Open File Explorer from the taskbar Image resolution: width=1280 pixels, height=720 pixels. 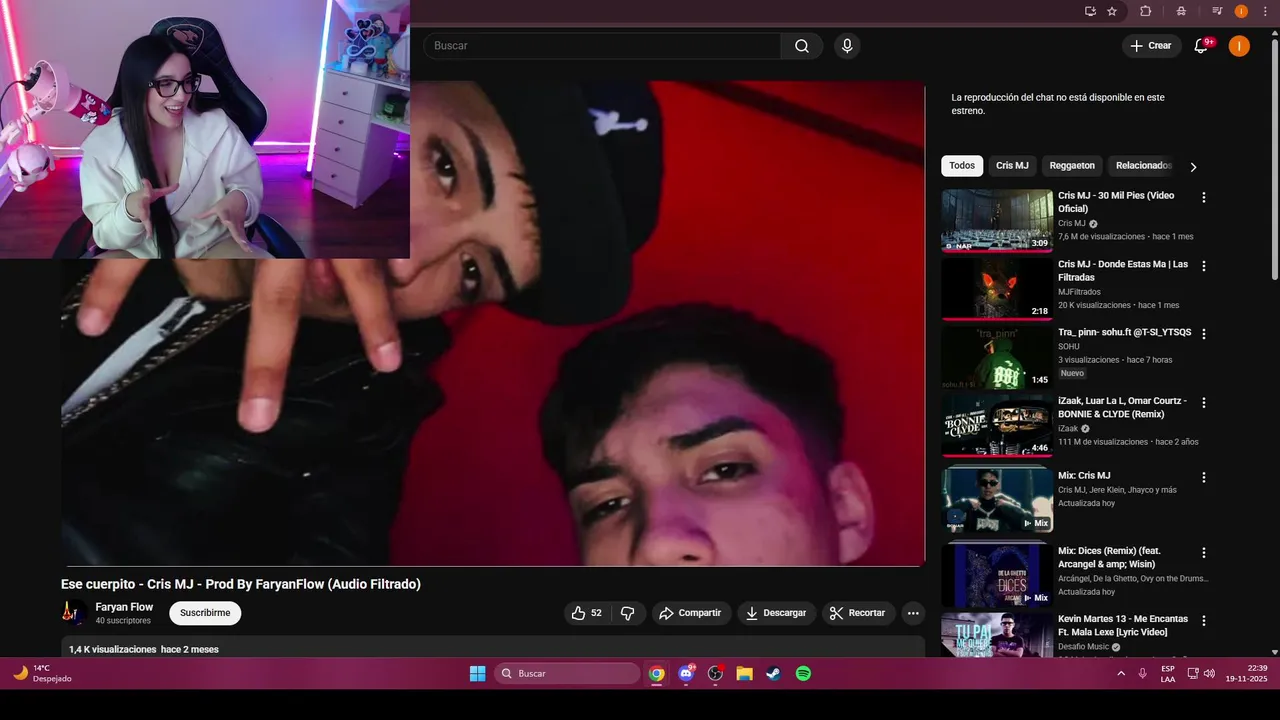pyautogui.click(x=744, y=674)
